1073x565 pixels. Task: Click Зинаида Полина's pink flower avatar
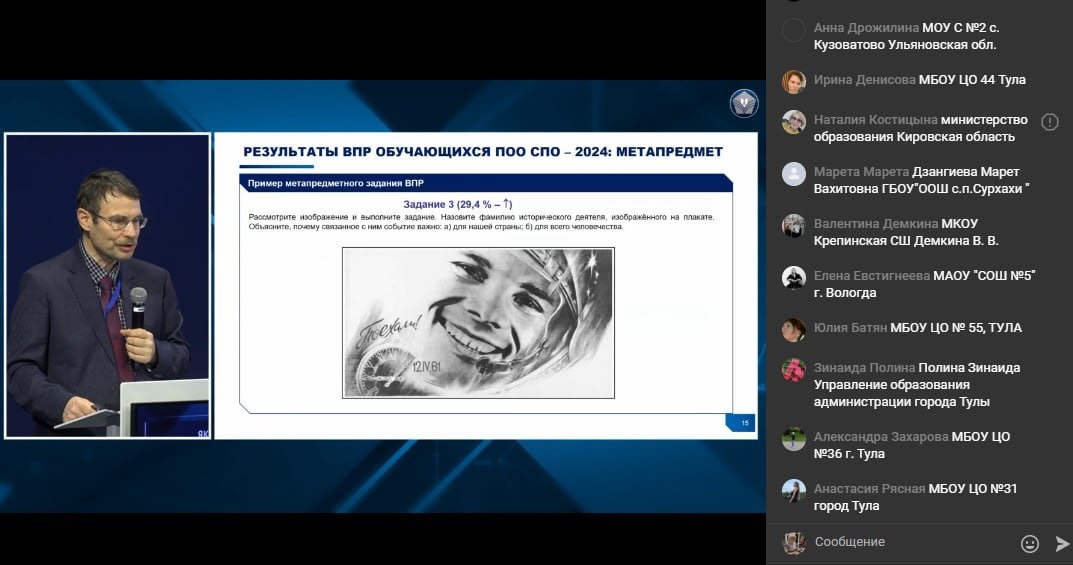click(793, 369)
